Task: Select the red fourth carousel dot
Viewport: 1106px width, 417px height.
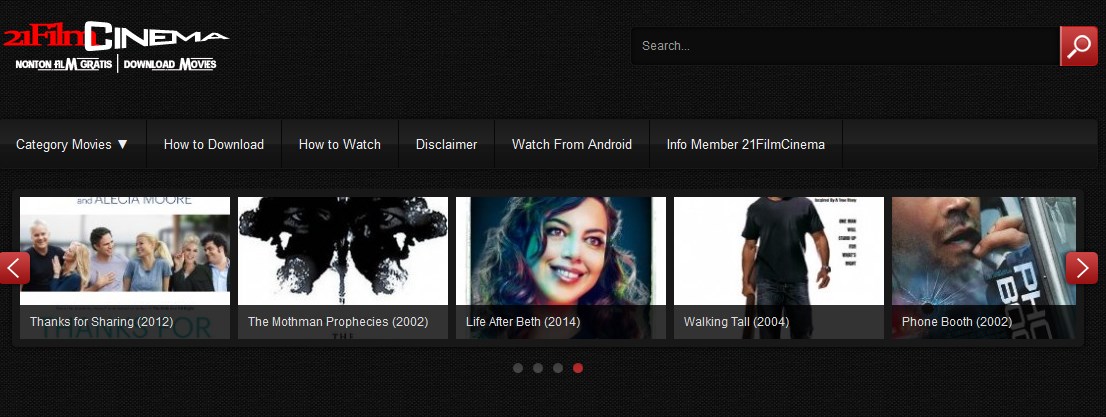Action: pos(578,368)
